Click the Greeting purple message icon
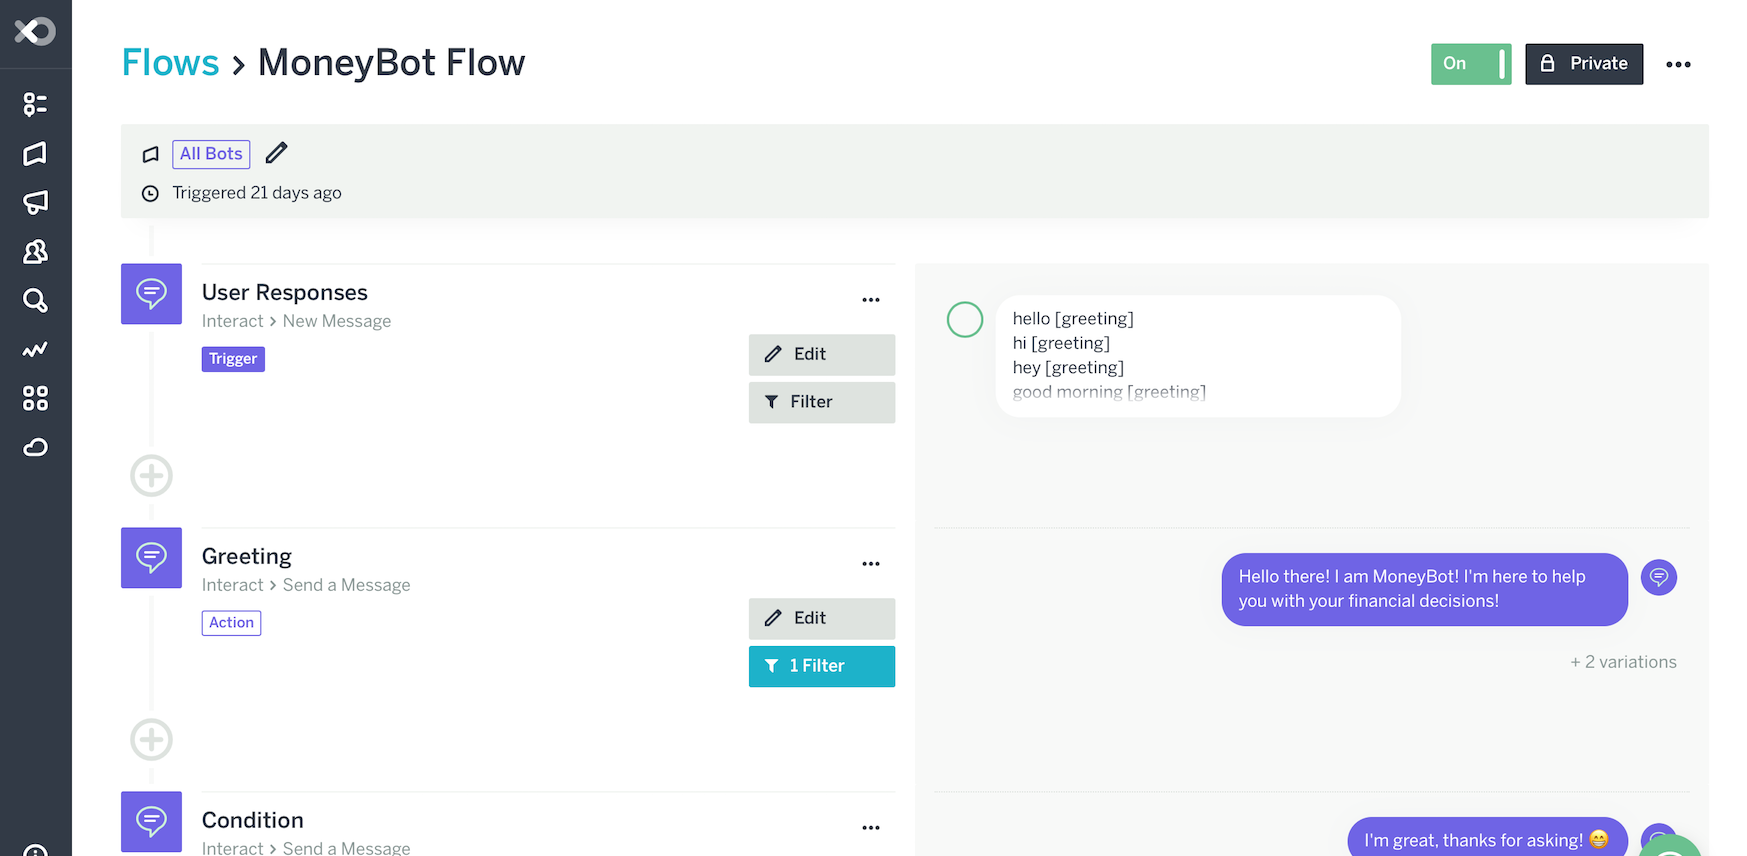 click(x=151, y=558)
